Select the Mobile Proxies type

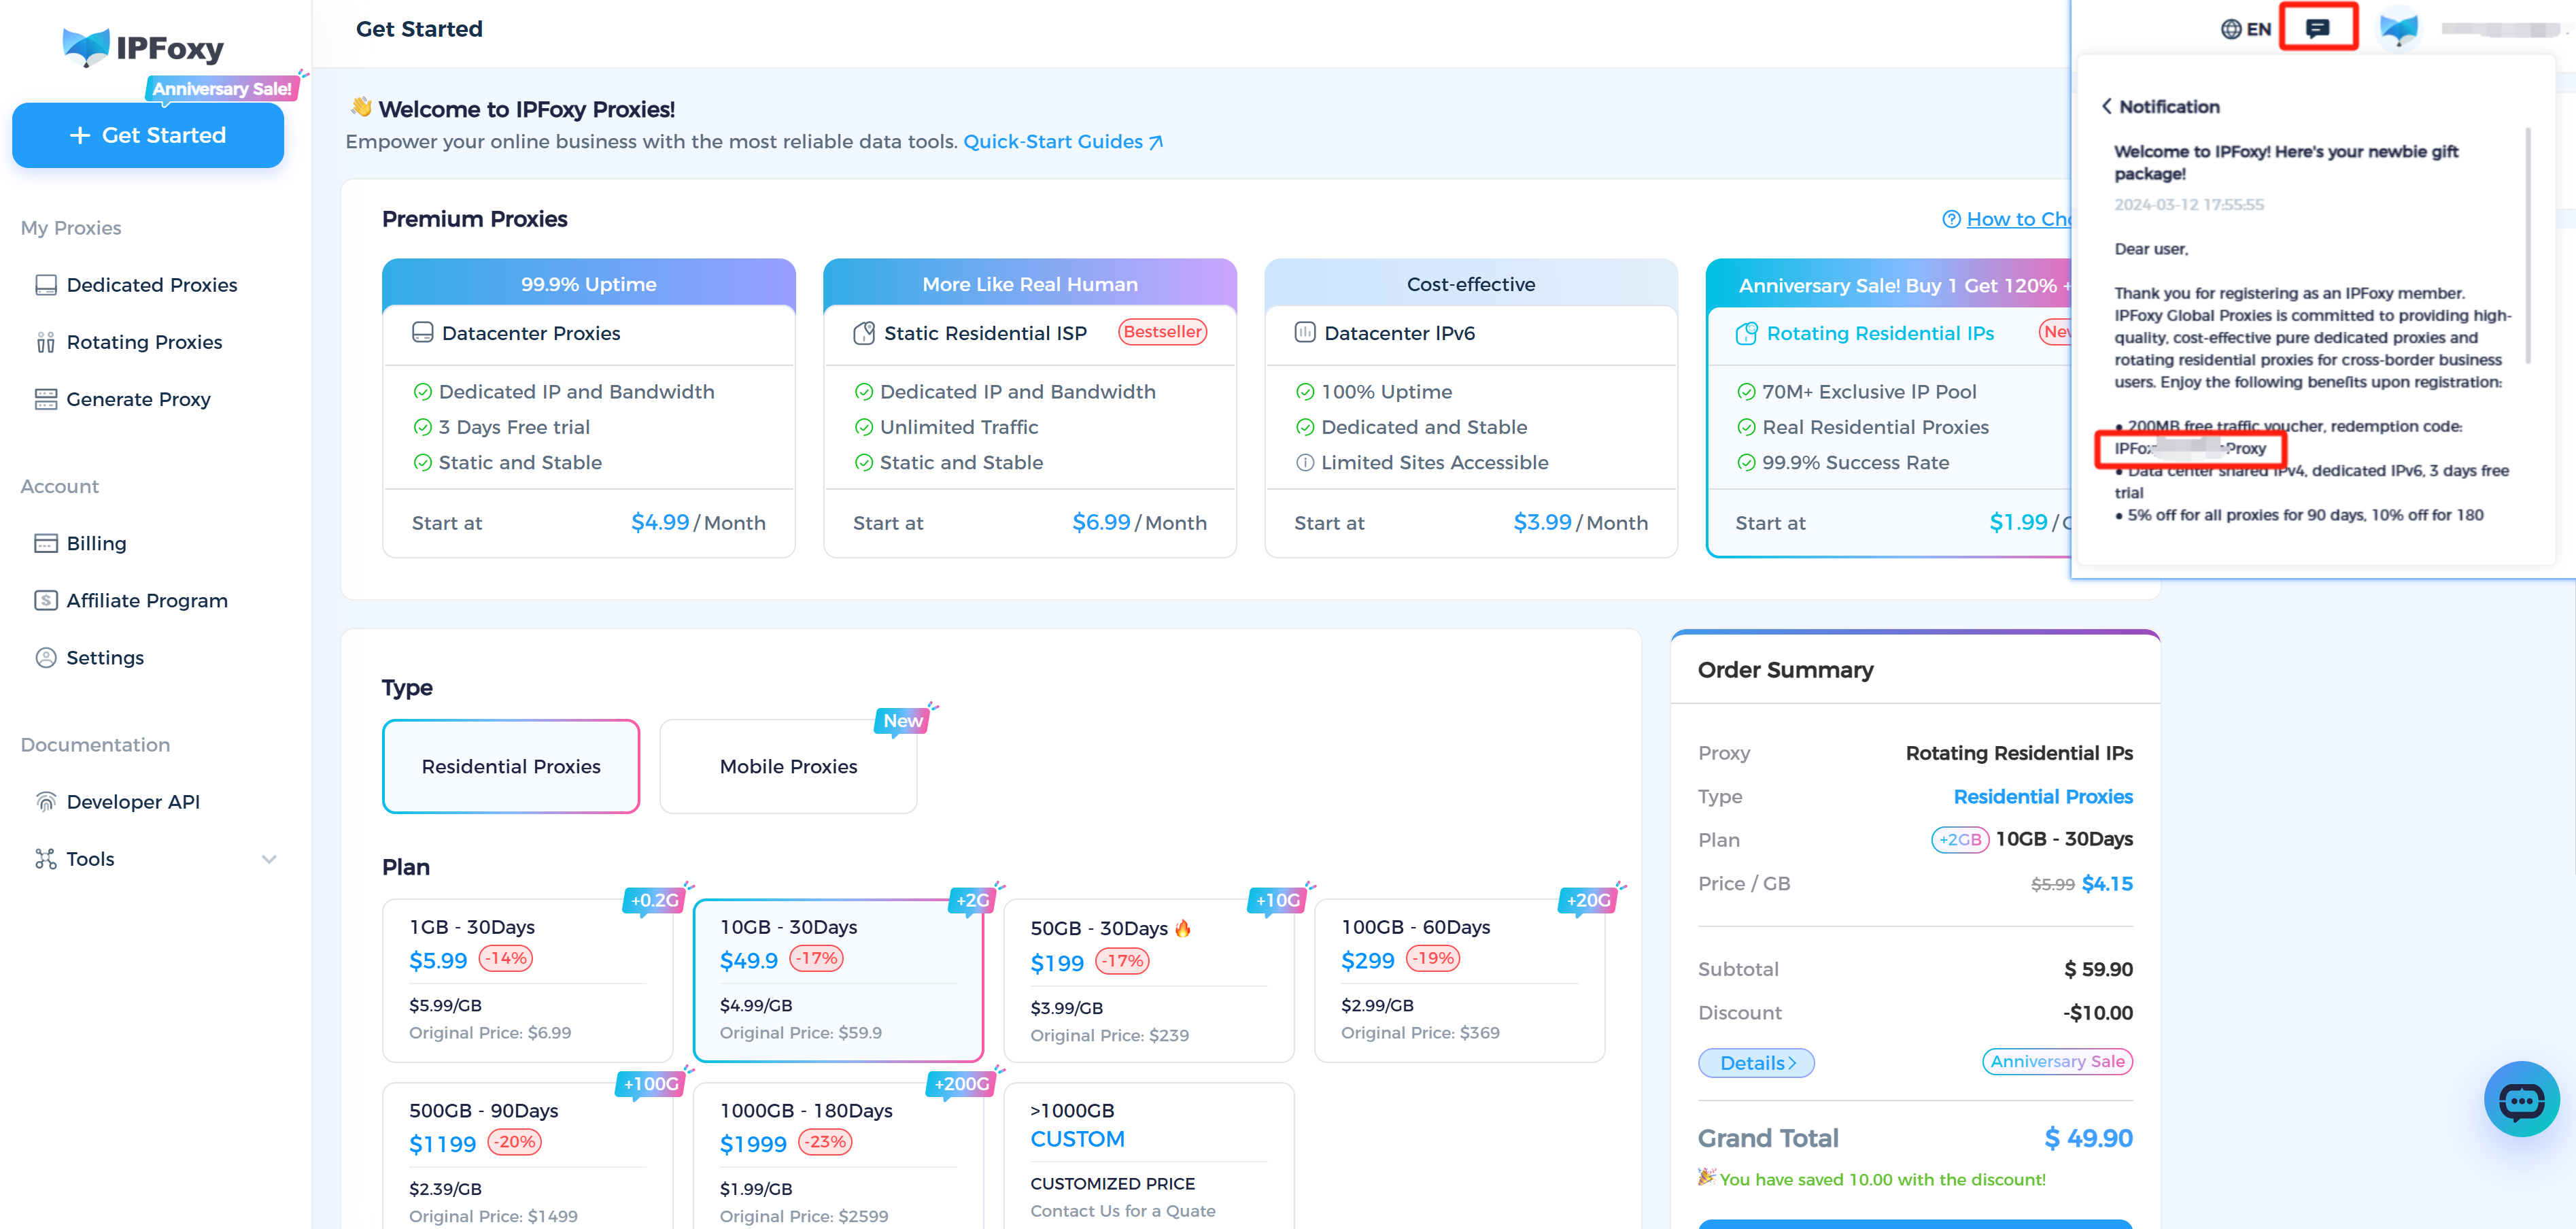click(x=788, y=766)
